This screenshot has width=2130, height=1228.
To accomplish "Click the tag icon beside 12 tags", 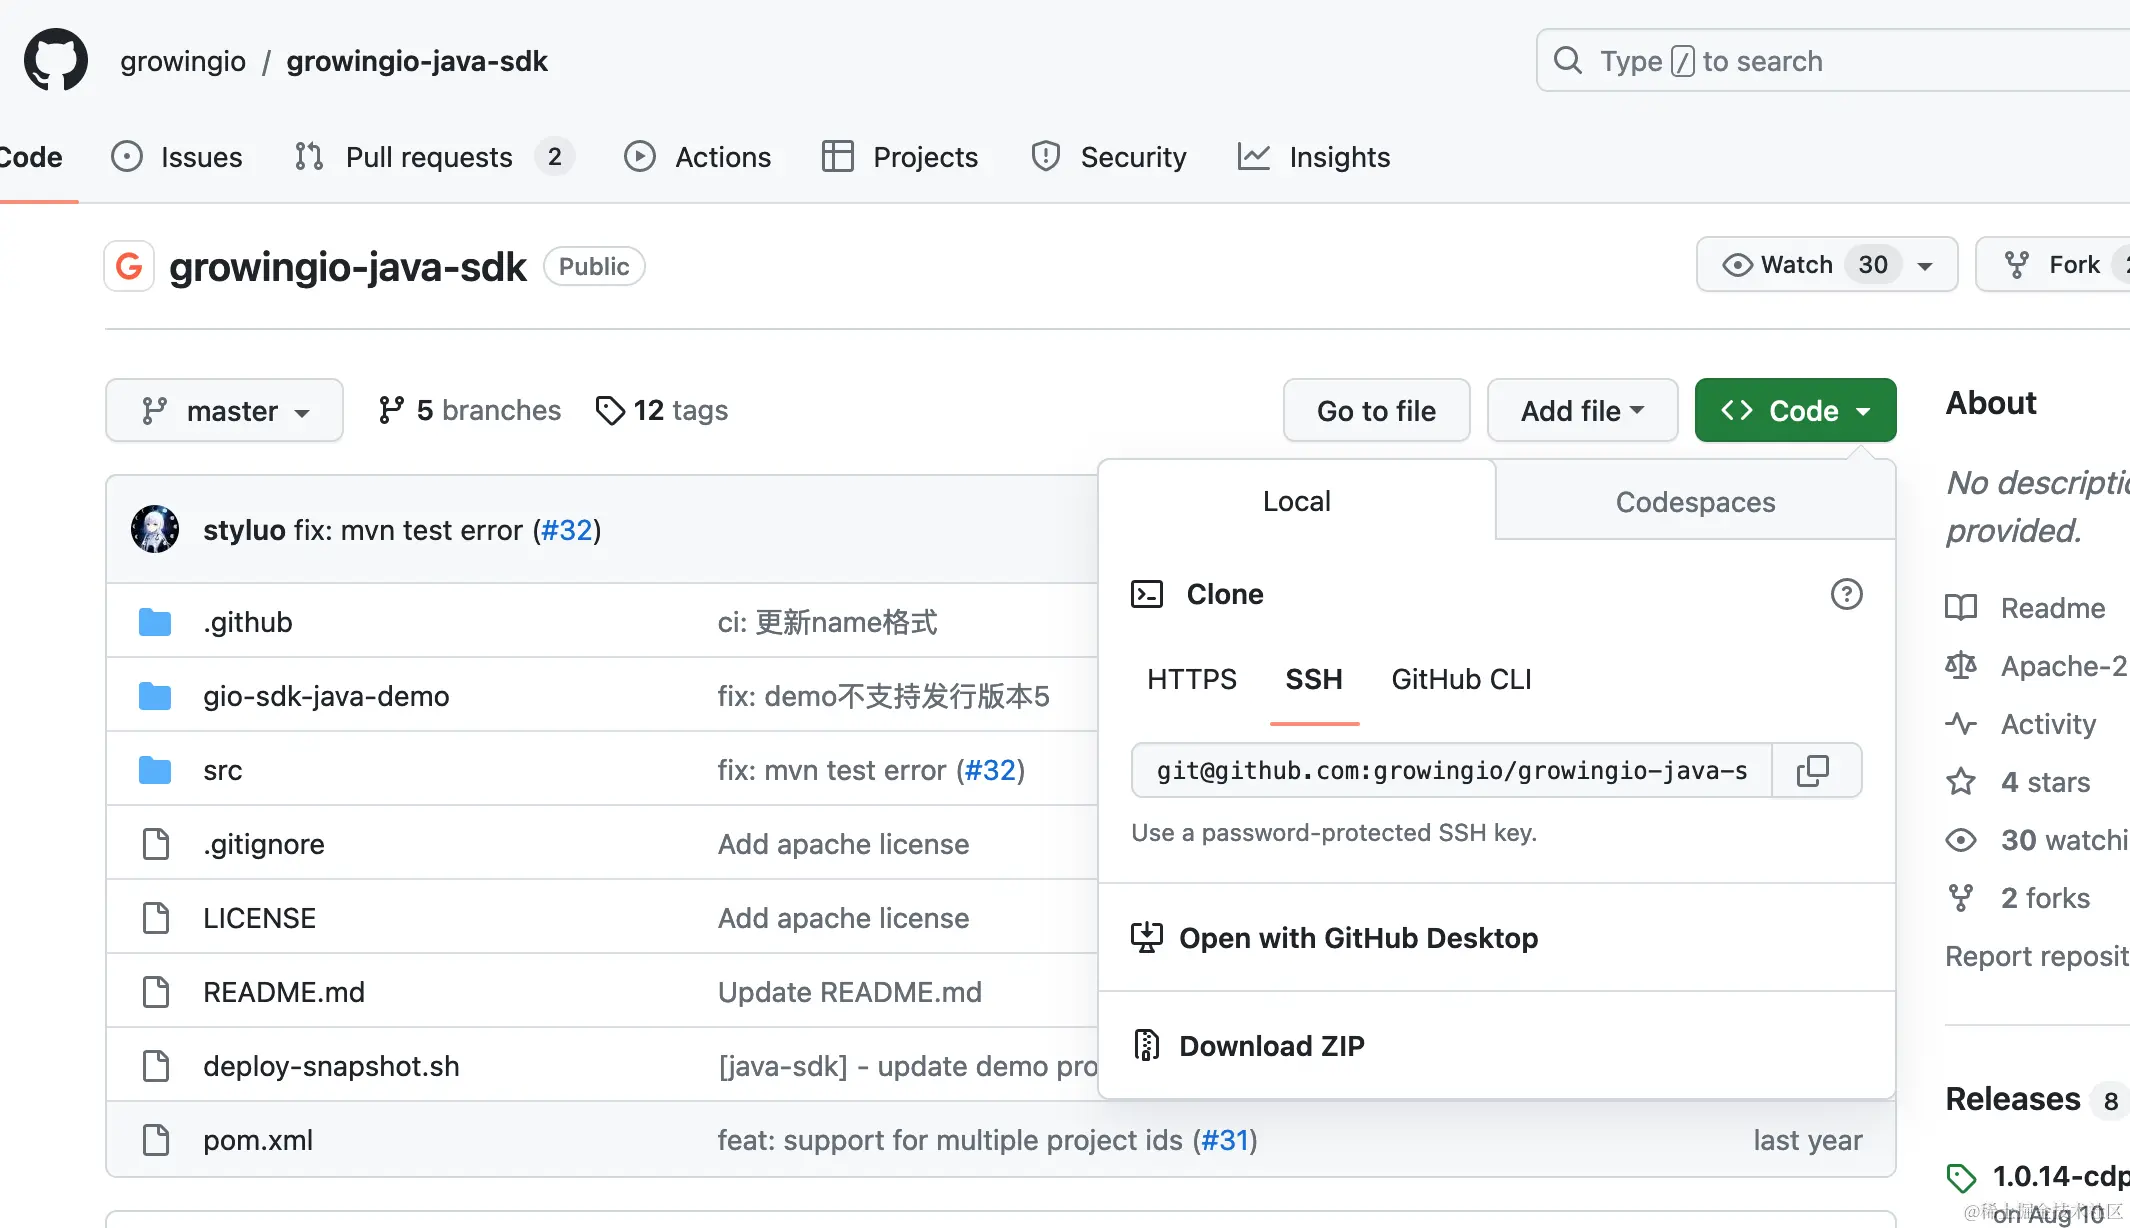I will [x=610, y=410].
